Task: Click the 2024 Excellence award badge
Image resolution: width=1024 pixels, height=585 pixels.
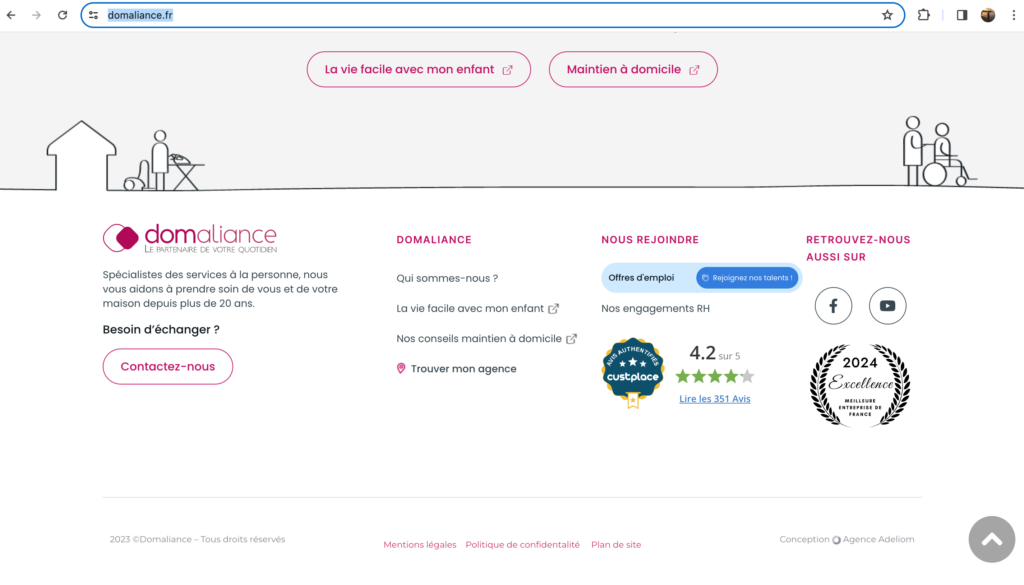Action: pos(860,385)
